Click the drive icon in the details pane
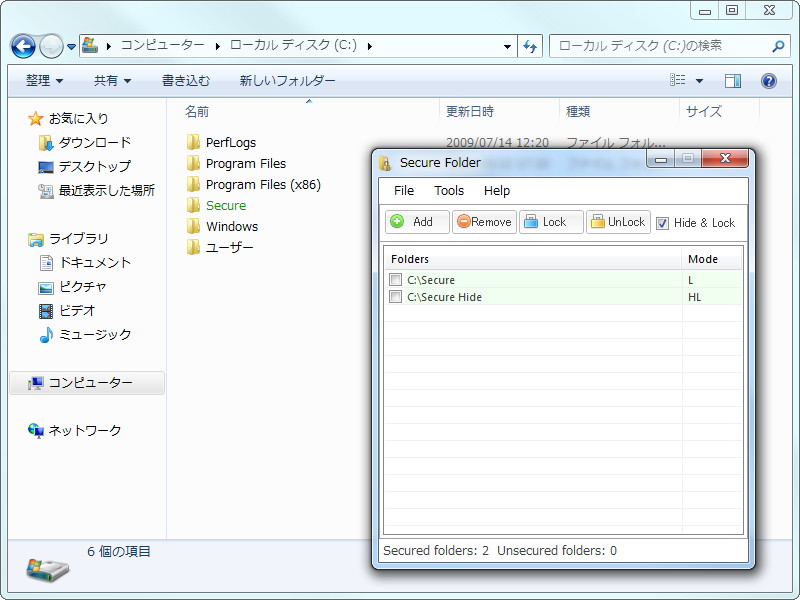This screenshot has height=600, width=800. click(x=47, y=570)
